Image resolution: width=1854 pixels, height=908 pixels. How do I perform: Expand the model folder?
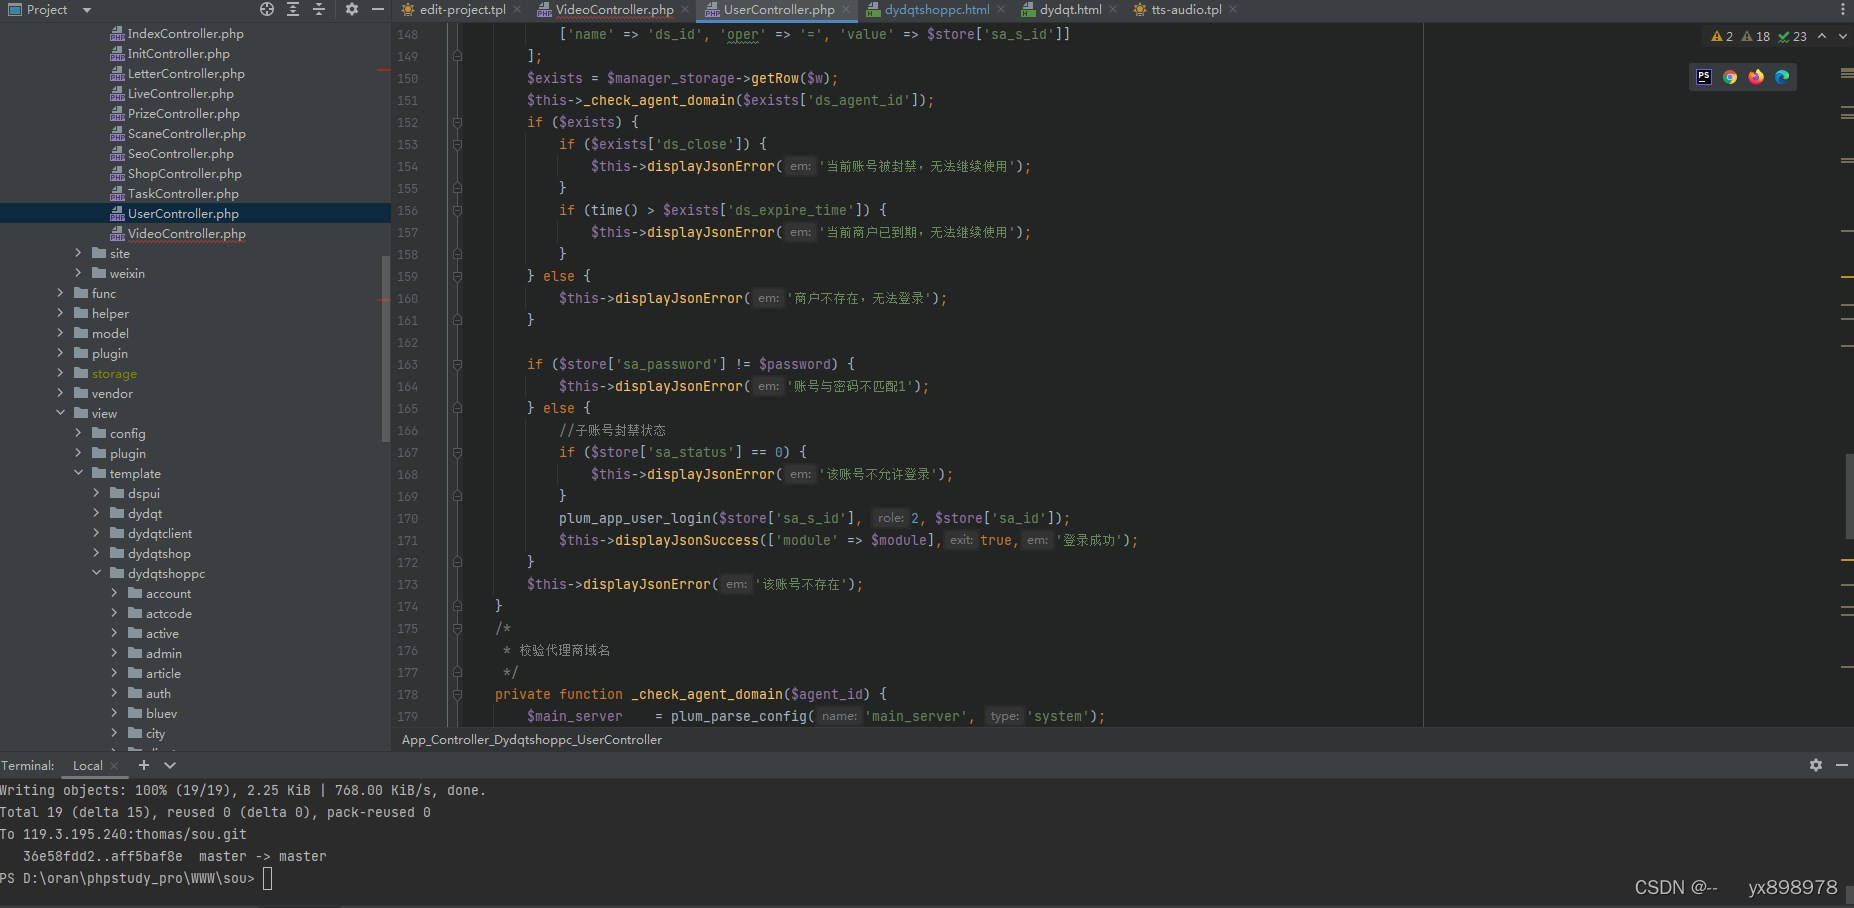60,334
